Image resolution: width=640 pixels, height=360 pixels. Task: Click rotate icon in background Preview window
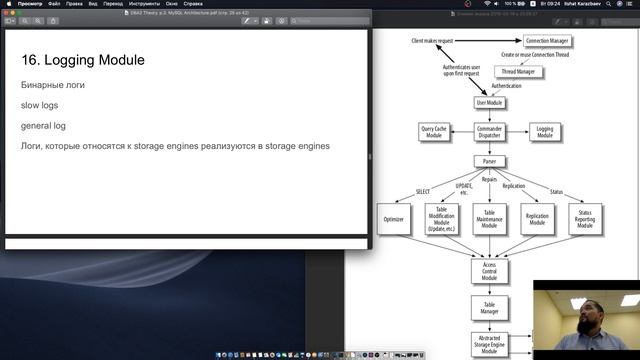[577, 22]
